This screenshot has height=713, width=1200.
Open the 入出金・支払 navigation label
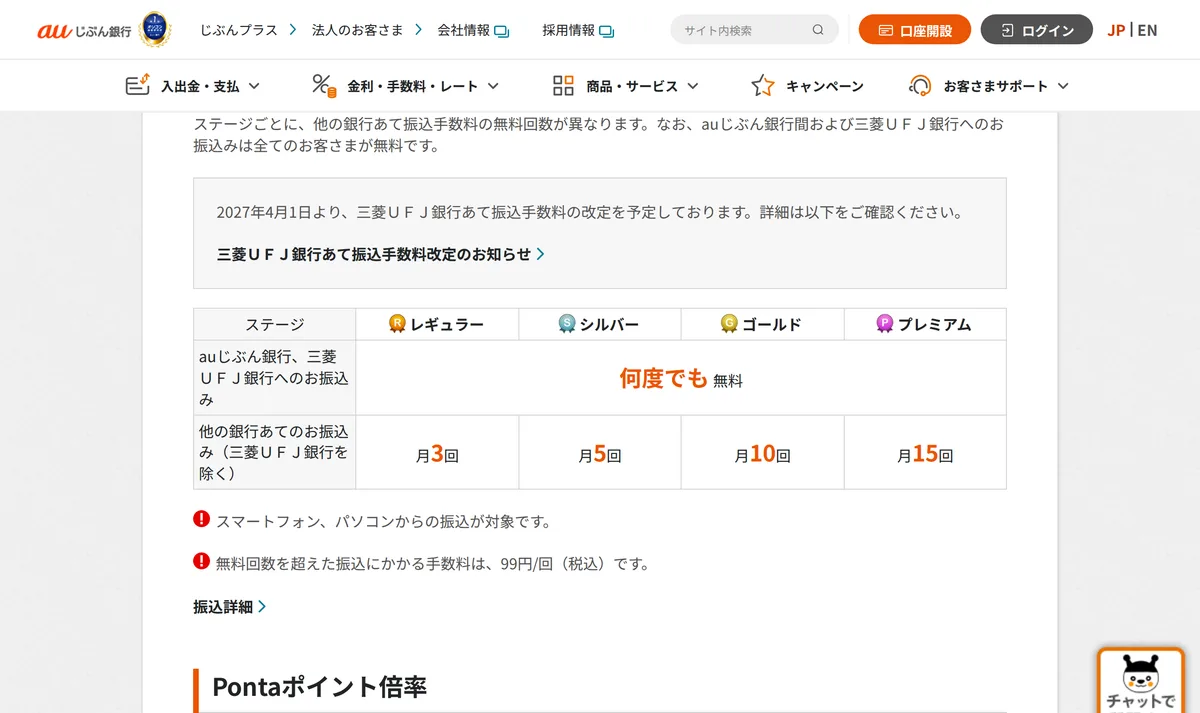(200, 86)
